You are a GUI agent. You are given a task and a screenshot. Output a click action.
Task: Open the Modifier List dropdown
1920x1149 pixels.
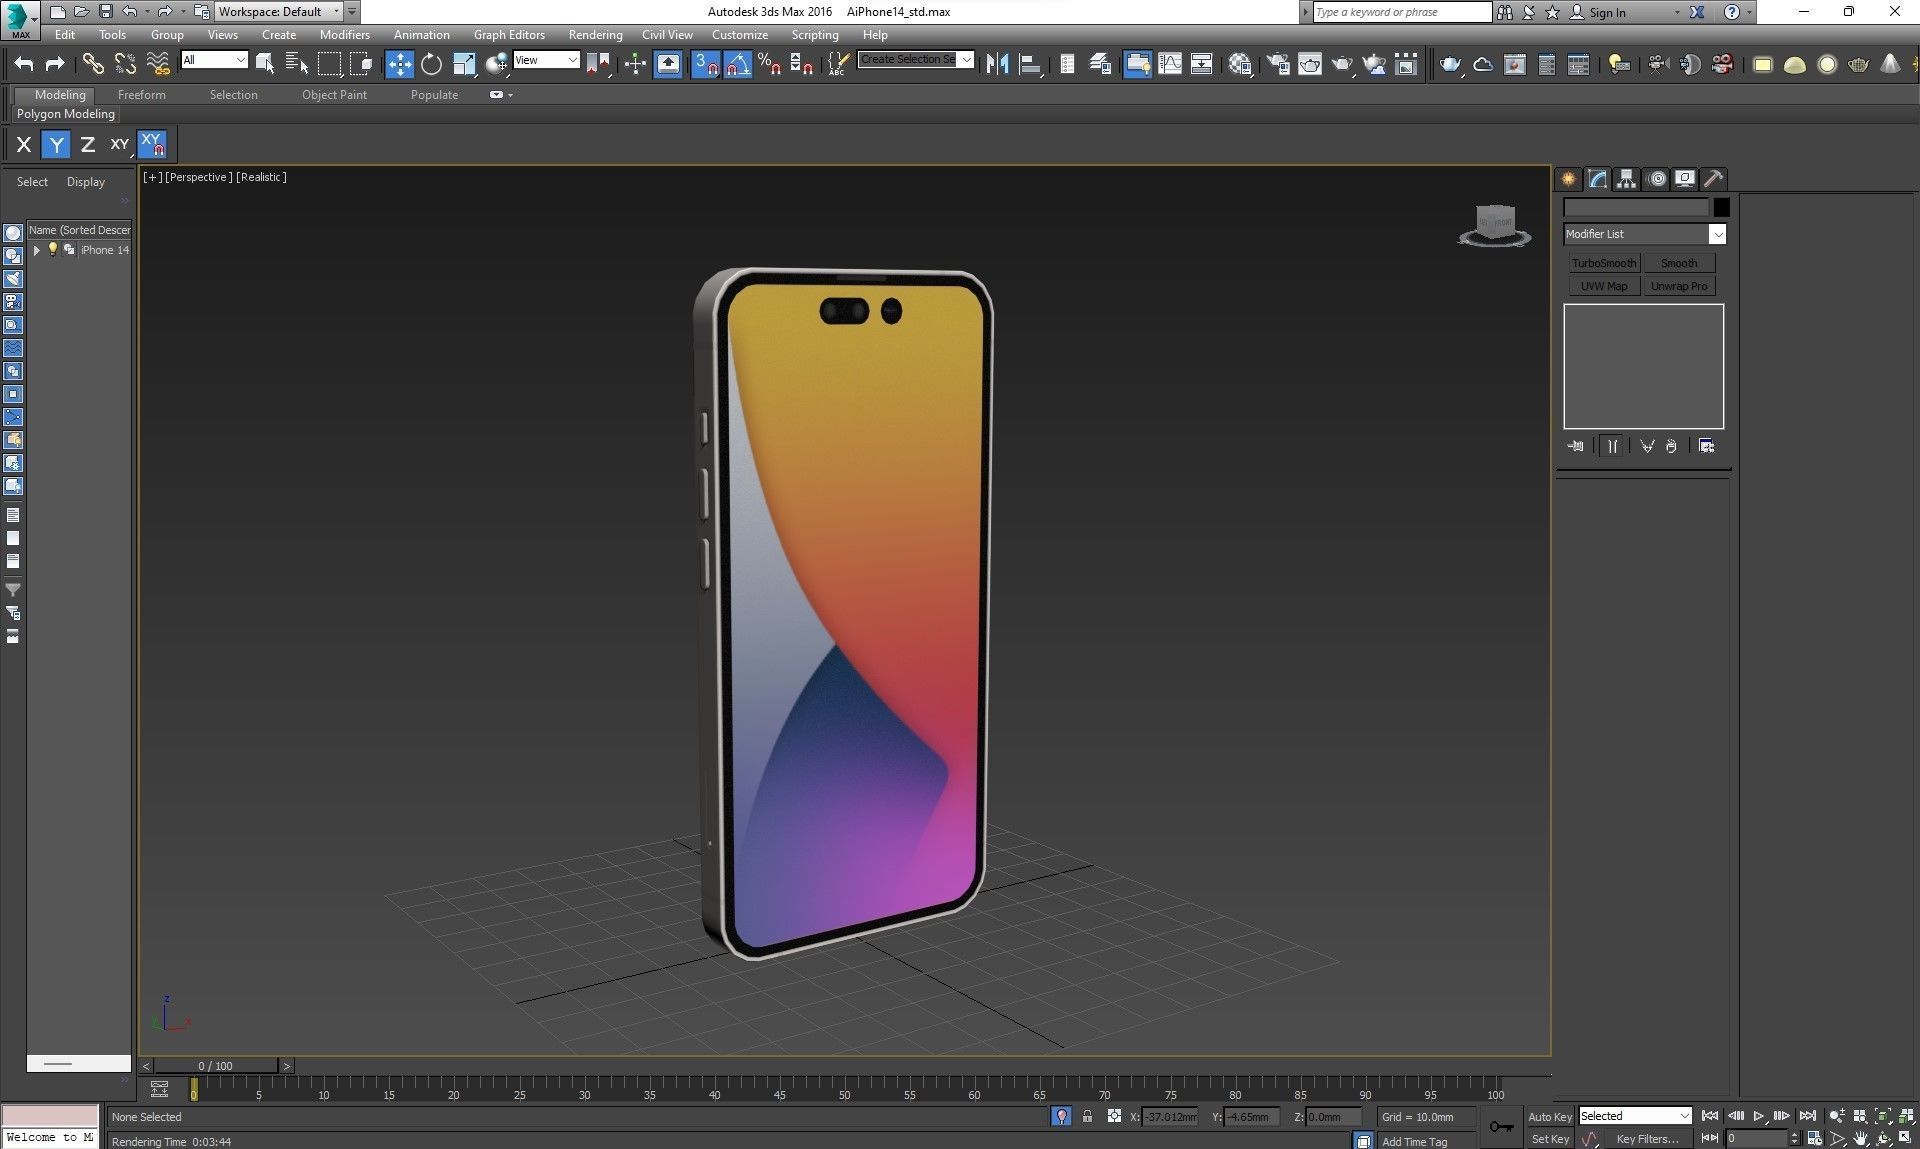click(1645, 234)
